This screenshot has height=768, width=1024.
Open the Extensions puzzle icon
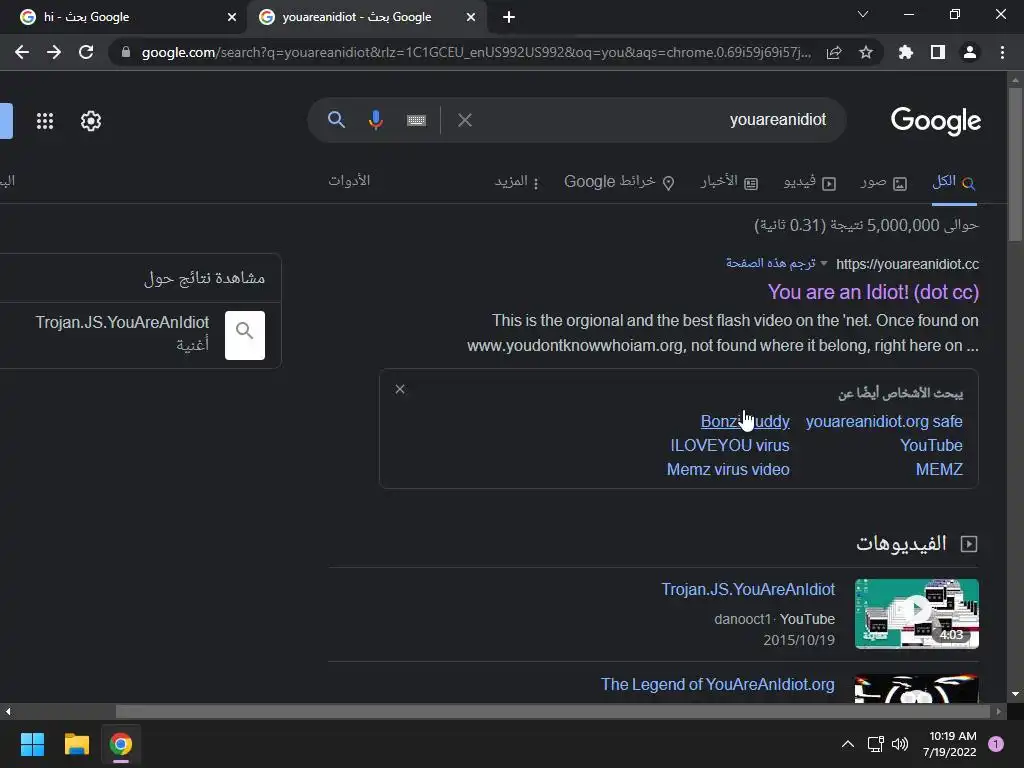tap(906, 52)
